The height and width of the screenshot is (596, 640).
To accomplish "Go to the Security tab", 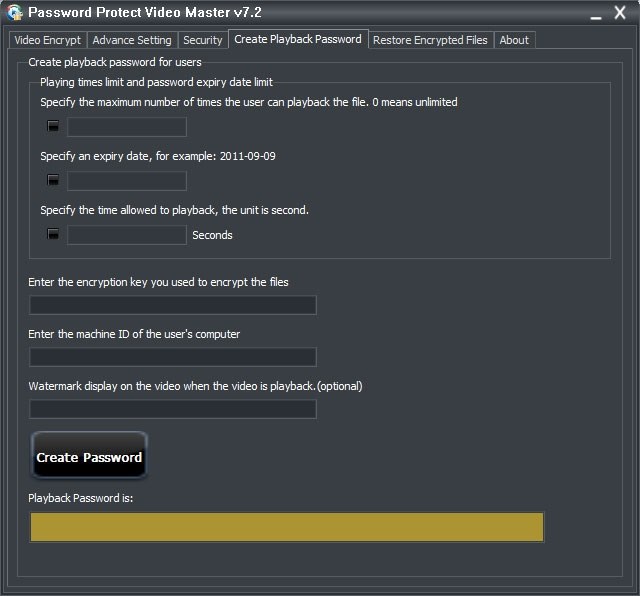I will click(x=203, y=40).
